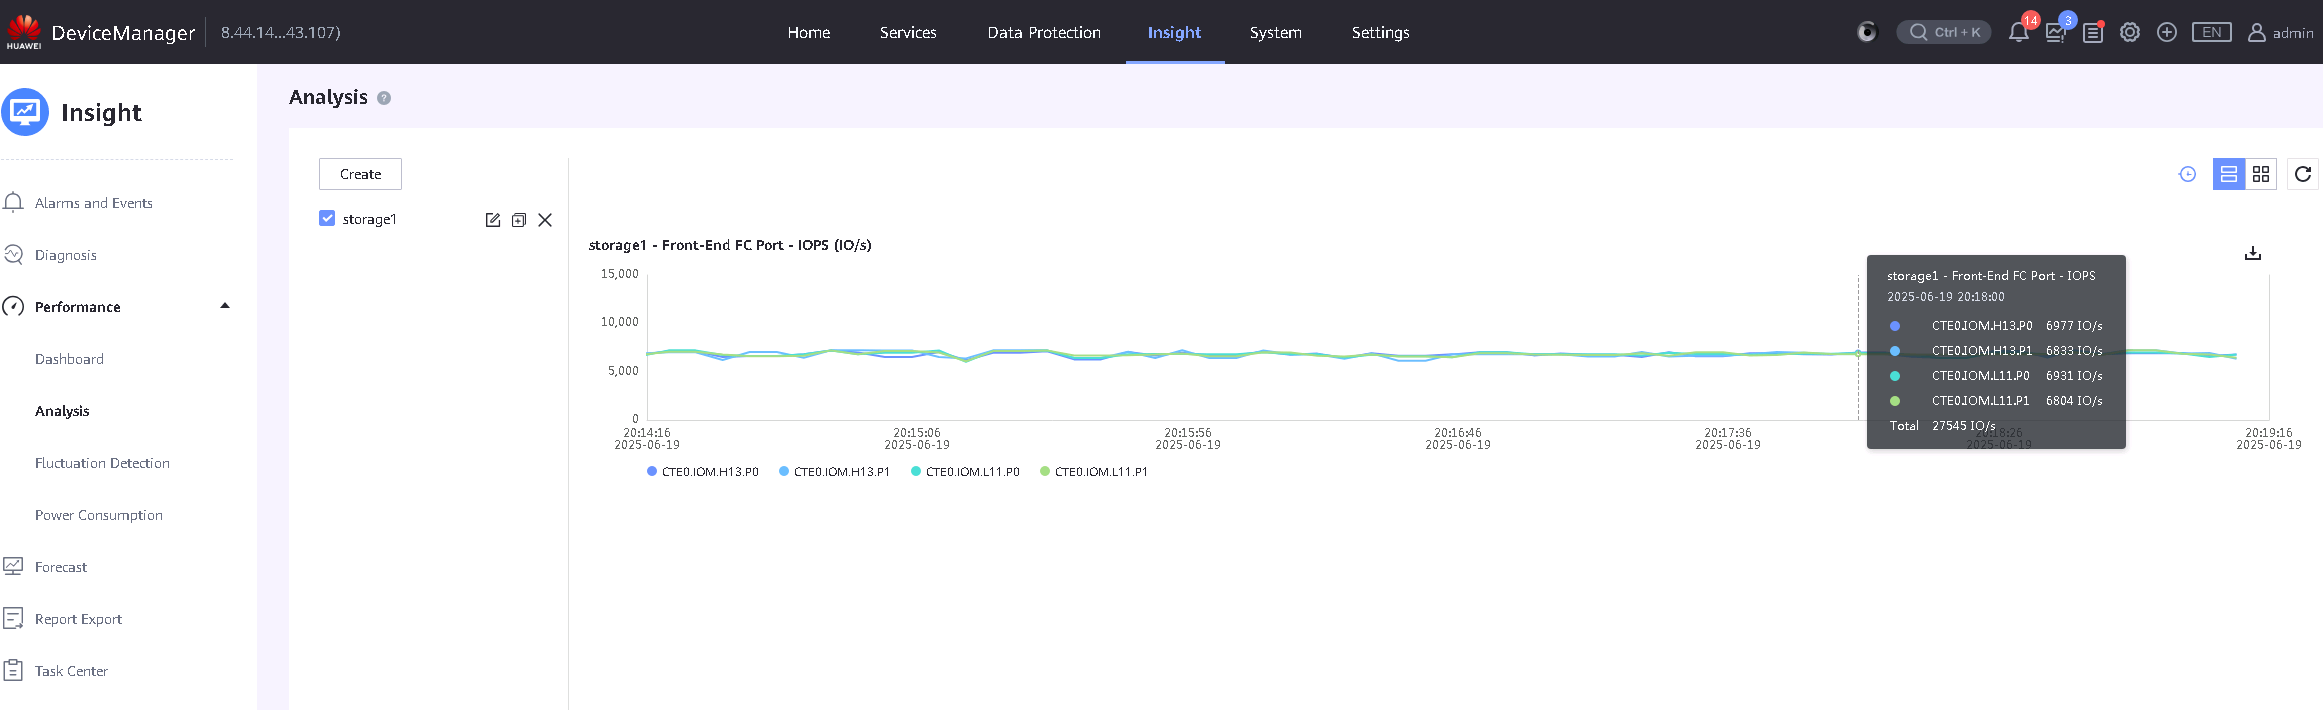
Task: Edit the storage1 chart
Action: [x=492, y=220]
